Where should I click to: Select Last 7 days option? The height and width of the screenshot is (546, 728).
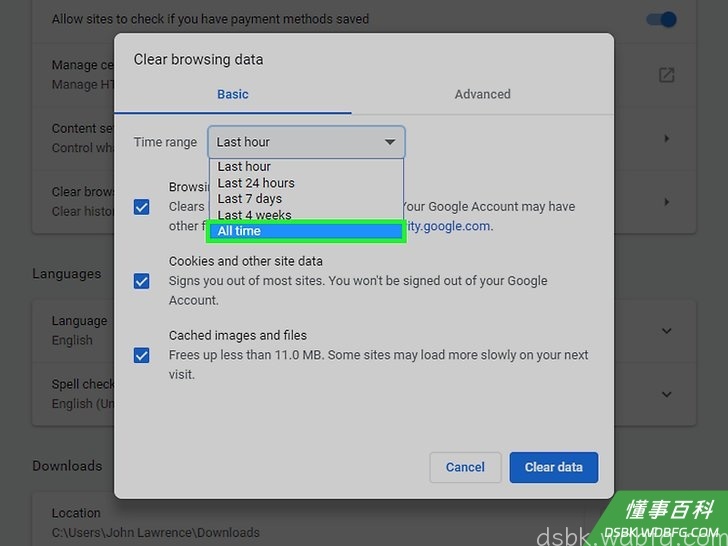(306, 199)
